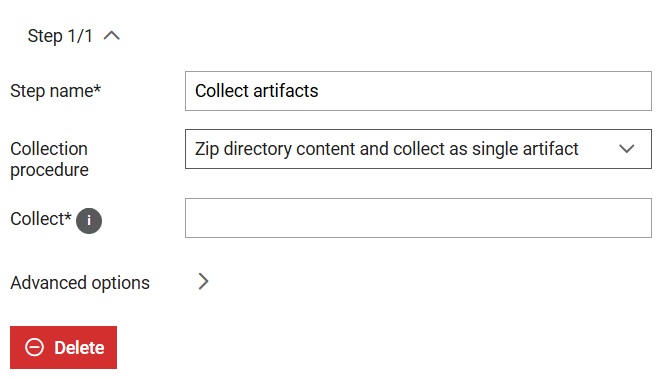Expand Advanced options with the right chevron
Image resolution: width=659 pixels, height=379 pixels.
click(203, 282)
